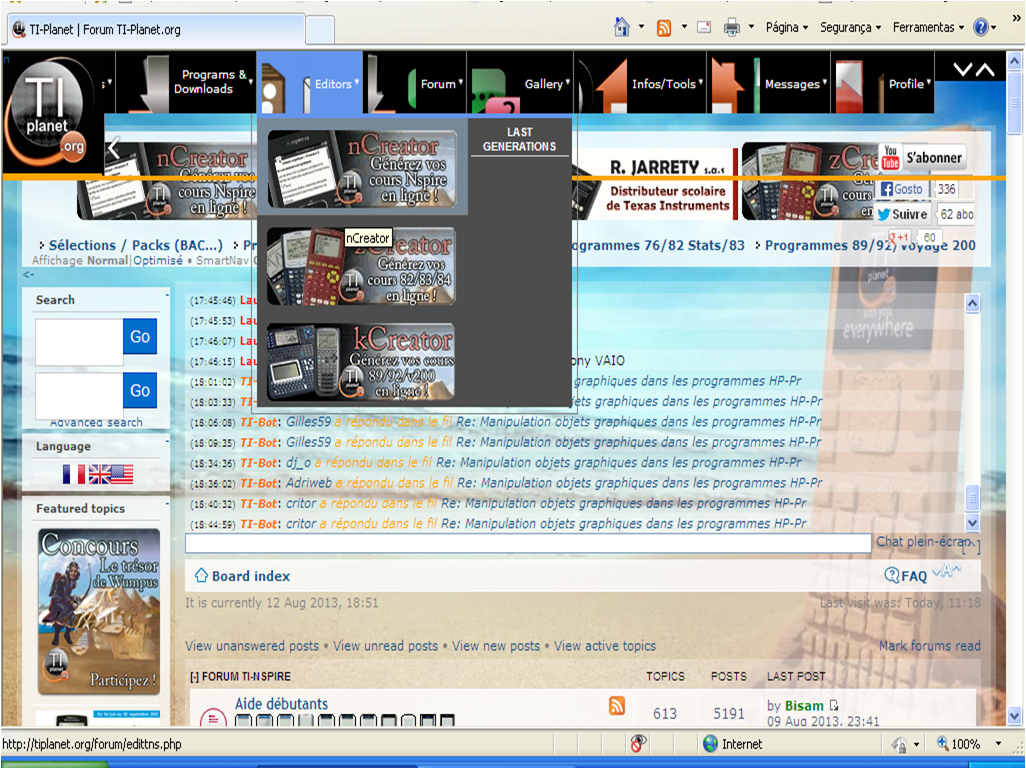
Task: Open the Editors menu
Action: click(310, 83)
